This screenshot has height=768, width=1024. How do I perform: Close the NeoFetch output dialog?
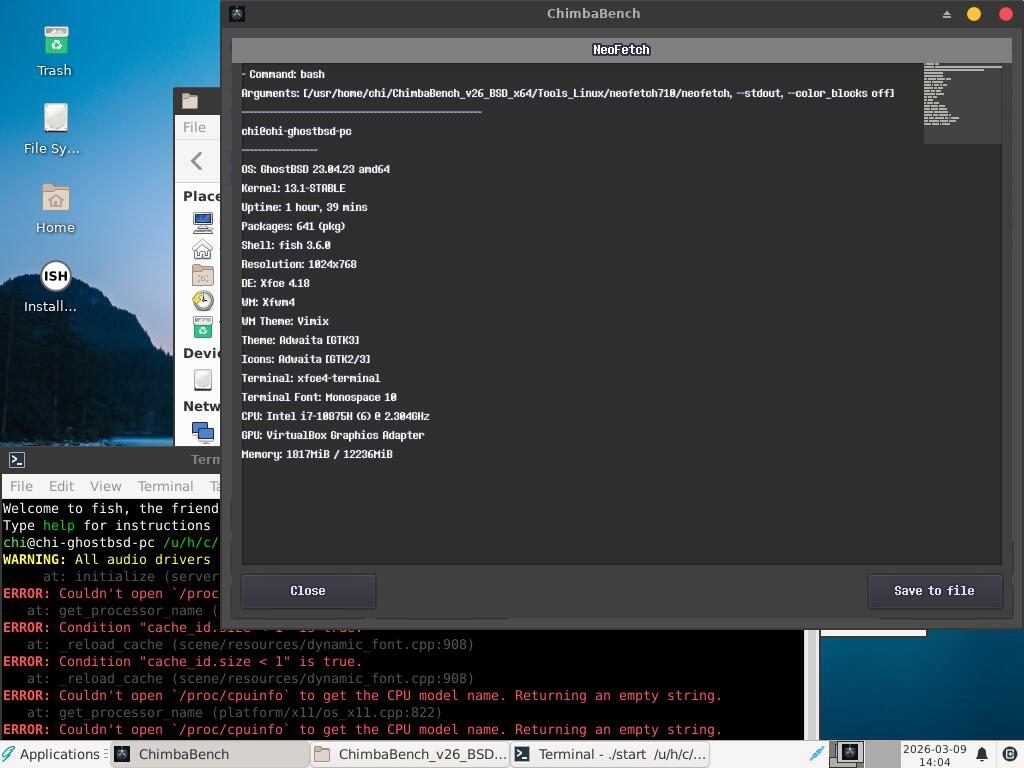[x=308, y=591]
